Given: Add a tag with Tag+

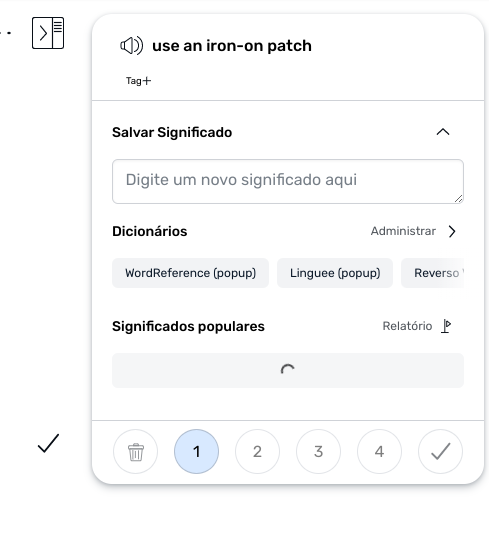Looking at the screenshot, I should pos(138,81).
